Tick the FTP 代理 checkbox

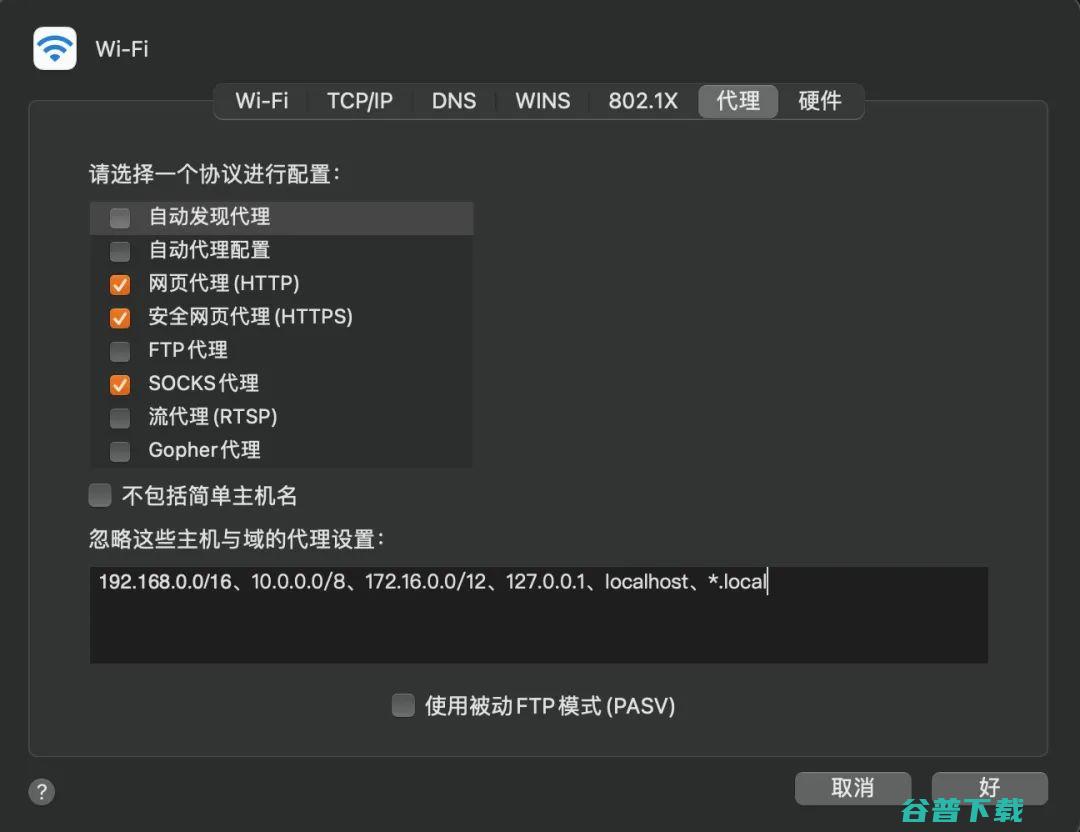click(x=120, y=351)
